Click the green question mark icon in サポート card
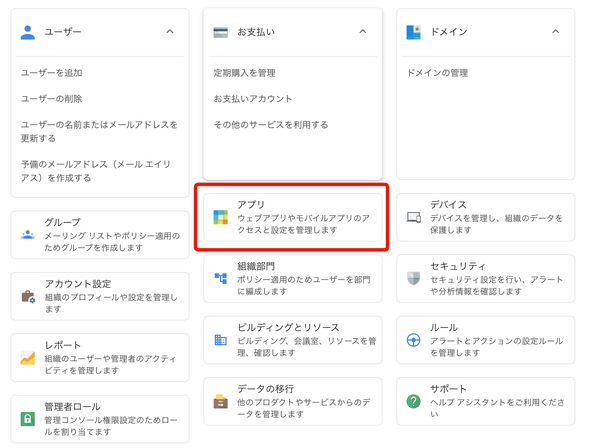This screenshot has width=600, height=448. [413, 401]
